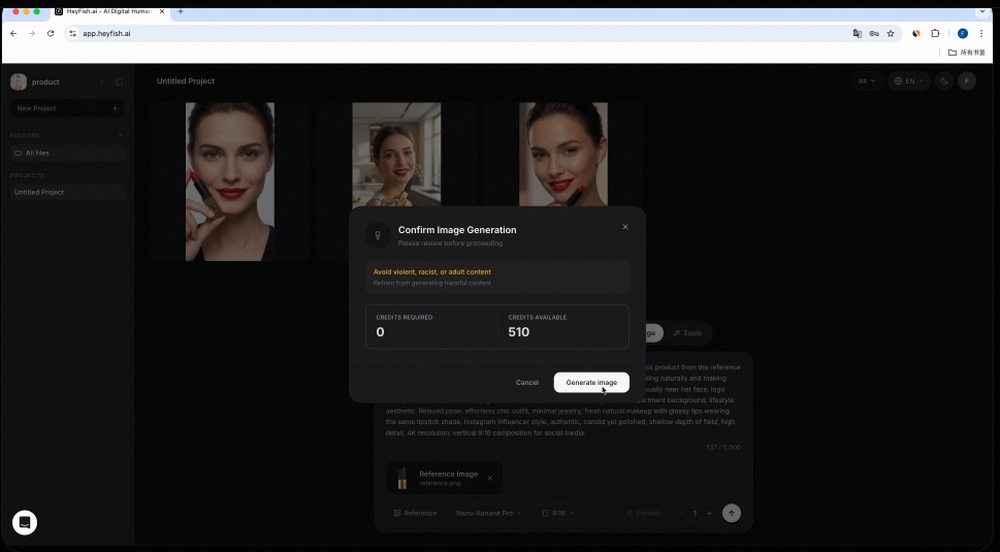
Task: Toggle dark mode moon icon
Action: pos(944,81)
